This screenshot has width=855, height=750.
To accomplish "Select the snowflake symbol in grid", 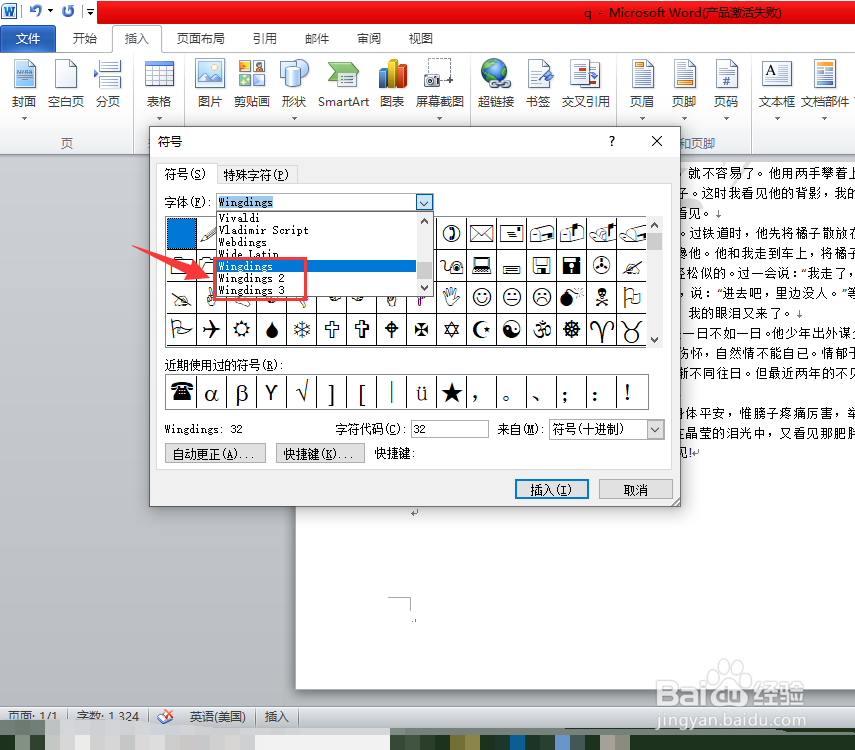I will pos(302,329).
